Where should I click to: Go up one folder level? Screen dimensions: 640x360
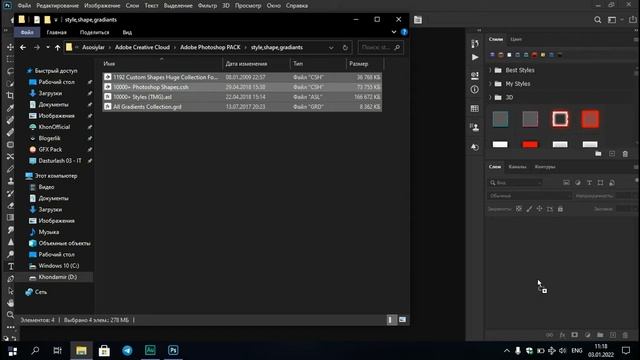pyautogui.click(x=58, y=47)
